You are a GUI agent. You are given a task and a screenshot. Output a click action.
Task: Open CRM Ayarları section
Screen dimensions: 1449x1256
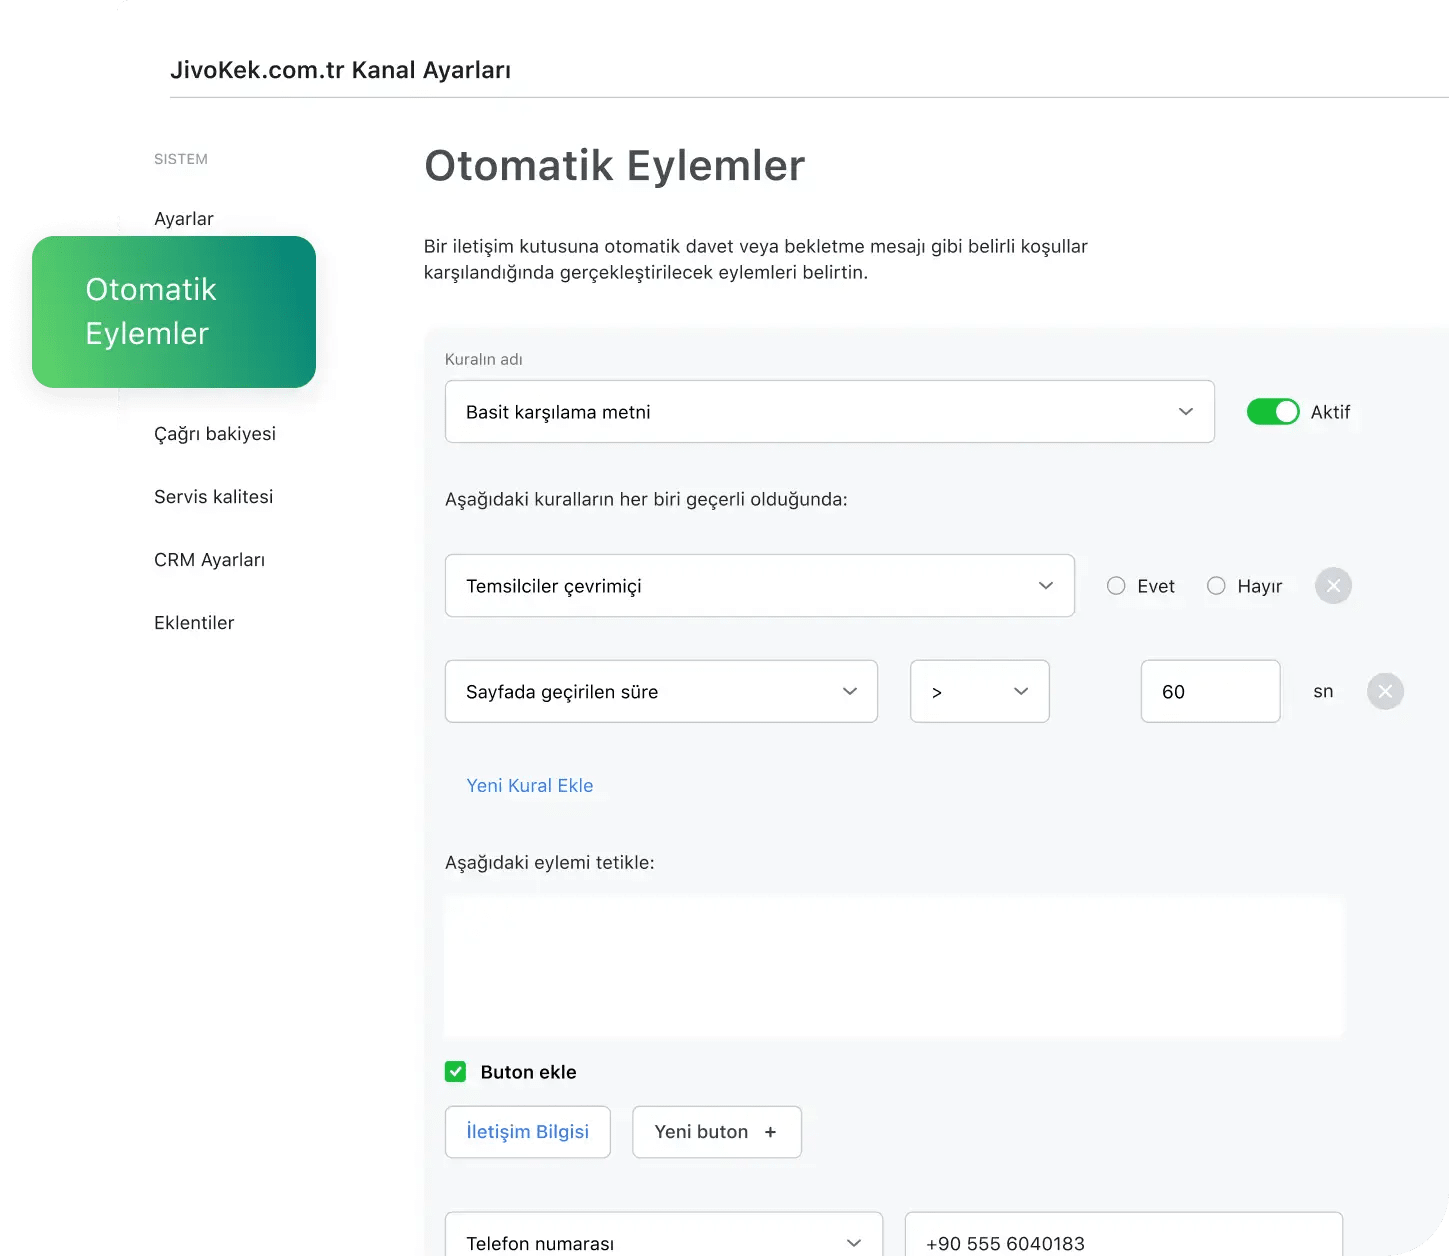pyautogui.click(x=209, y=560)
